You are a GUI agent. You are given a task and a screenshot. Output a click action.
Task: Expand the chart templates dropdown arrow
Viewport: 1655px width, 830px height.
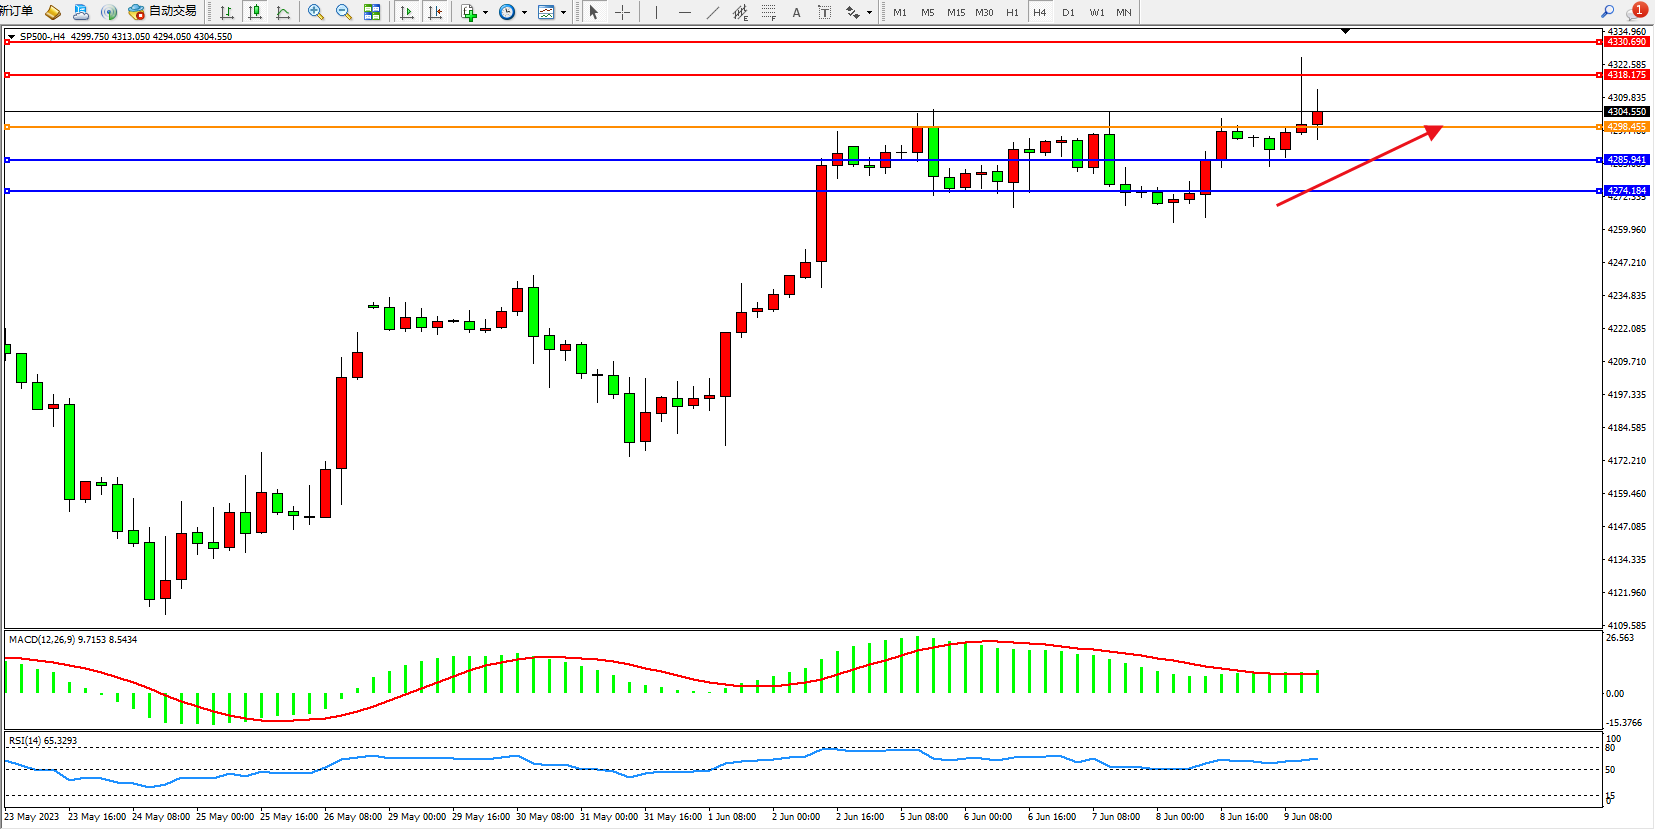tap(563, 13)
